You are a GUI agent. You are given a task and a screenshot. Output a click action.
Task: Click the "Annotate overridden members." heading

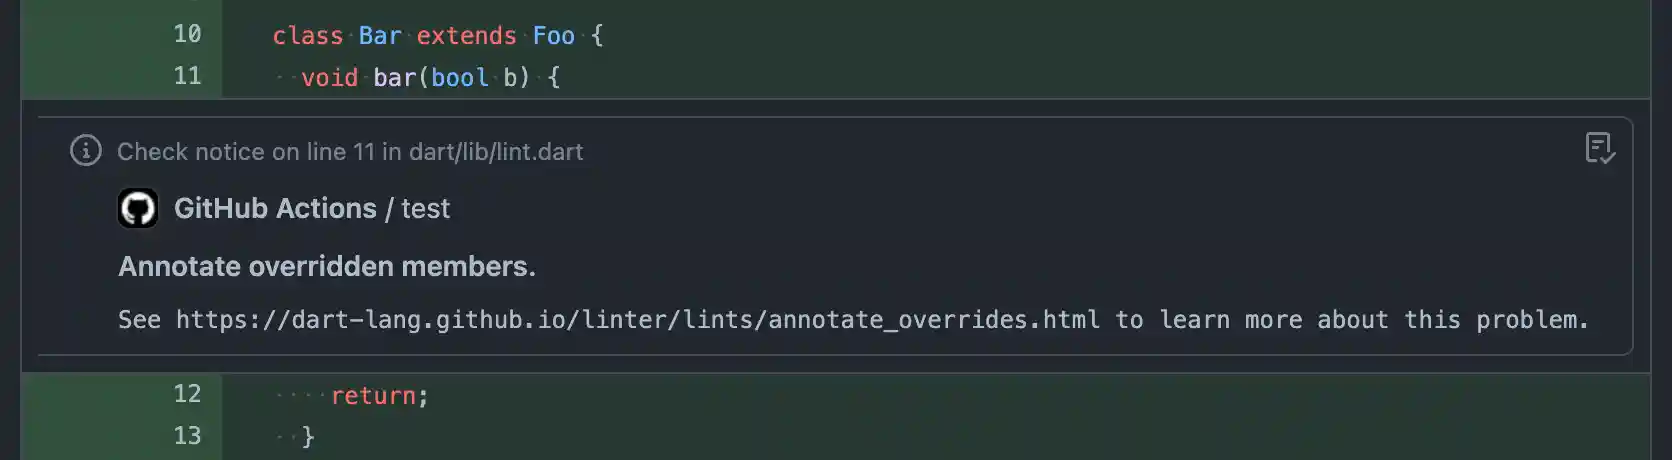click(327, 267)
